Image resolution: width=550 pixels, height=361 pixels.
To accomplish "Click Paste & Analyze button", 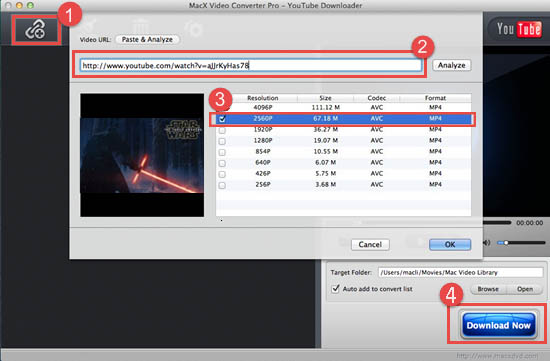I will click(x=147, y=39).
